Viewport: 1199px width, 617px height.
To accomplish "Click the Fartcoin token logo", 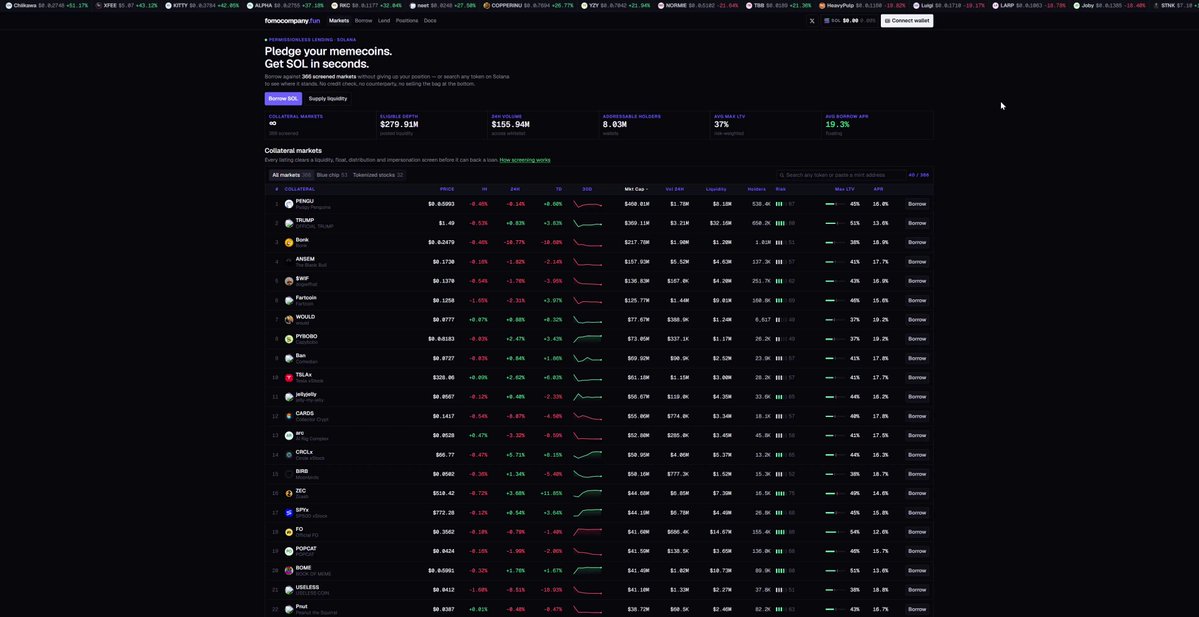I will pos(289,300).
